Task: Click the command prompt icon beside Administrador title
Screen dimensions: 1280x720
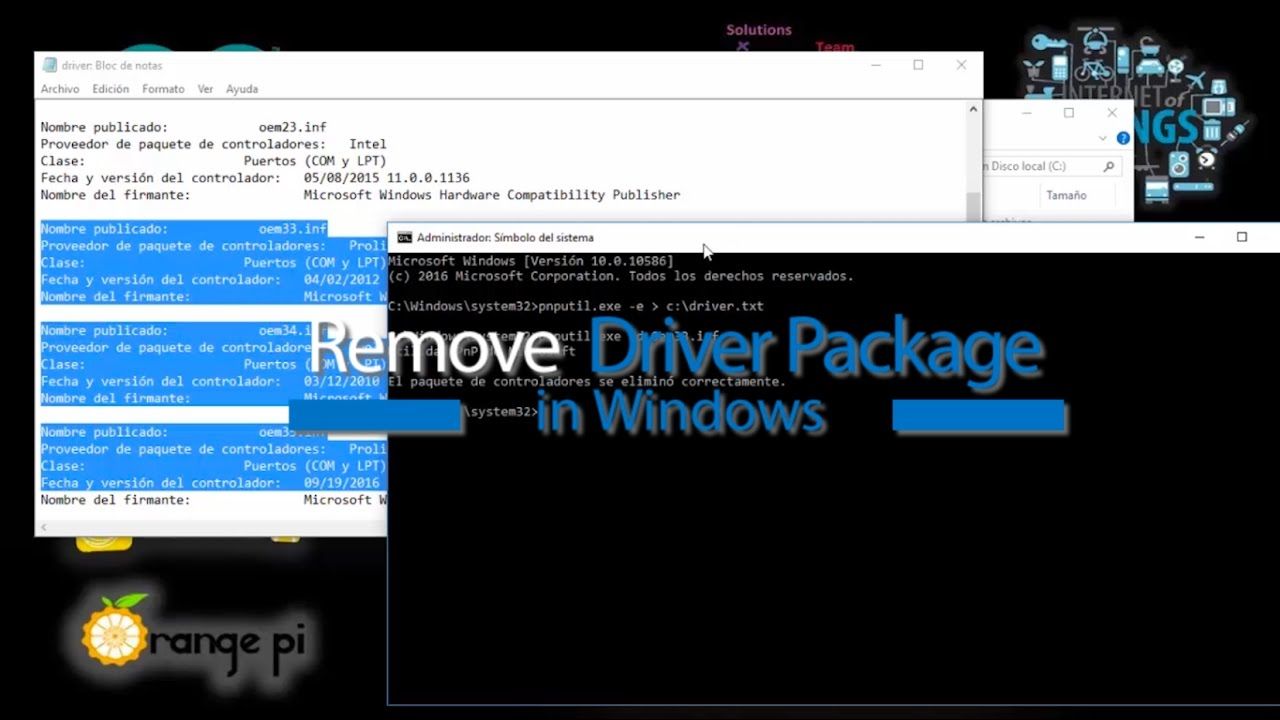Action: pyautogui.click(x=404, y=237)
